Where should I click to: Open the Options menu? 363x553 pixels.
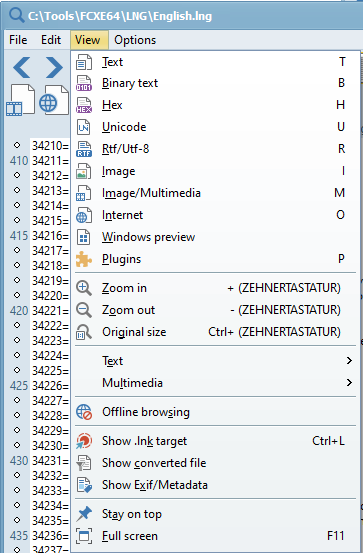click(135, 40)
